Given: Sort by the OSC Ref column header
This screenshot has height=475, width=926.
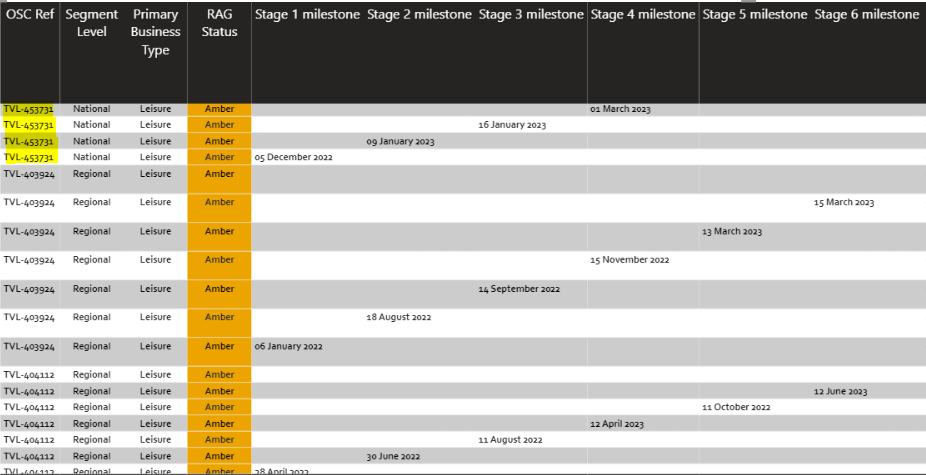Looking at the screenshot, I should [x=29, y=15].
